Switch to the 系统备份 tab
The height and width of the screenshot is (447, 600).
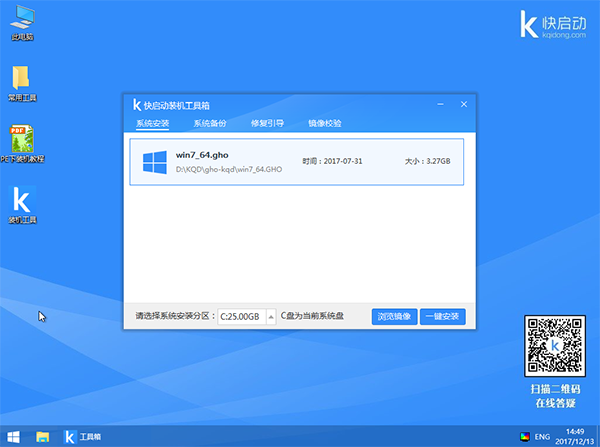pos(210,124)
